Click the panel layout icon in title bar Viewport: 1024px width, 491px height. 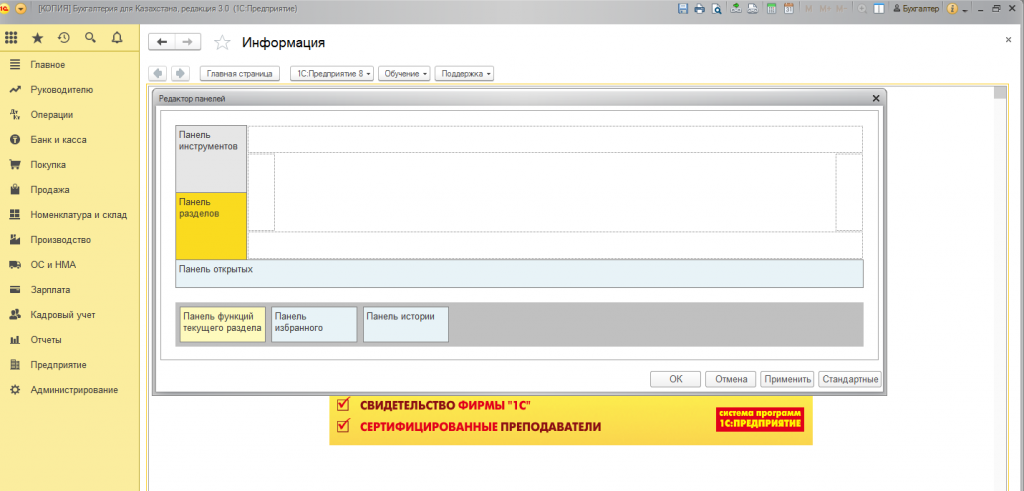879,9
